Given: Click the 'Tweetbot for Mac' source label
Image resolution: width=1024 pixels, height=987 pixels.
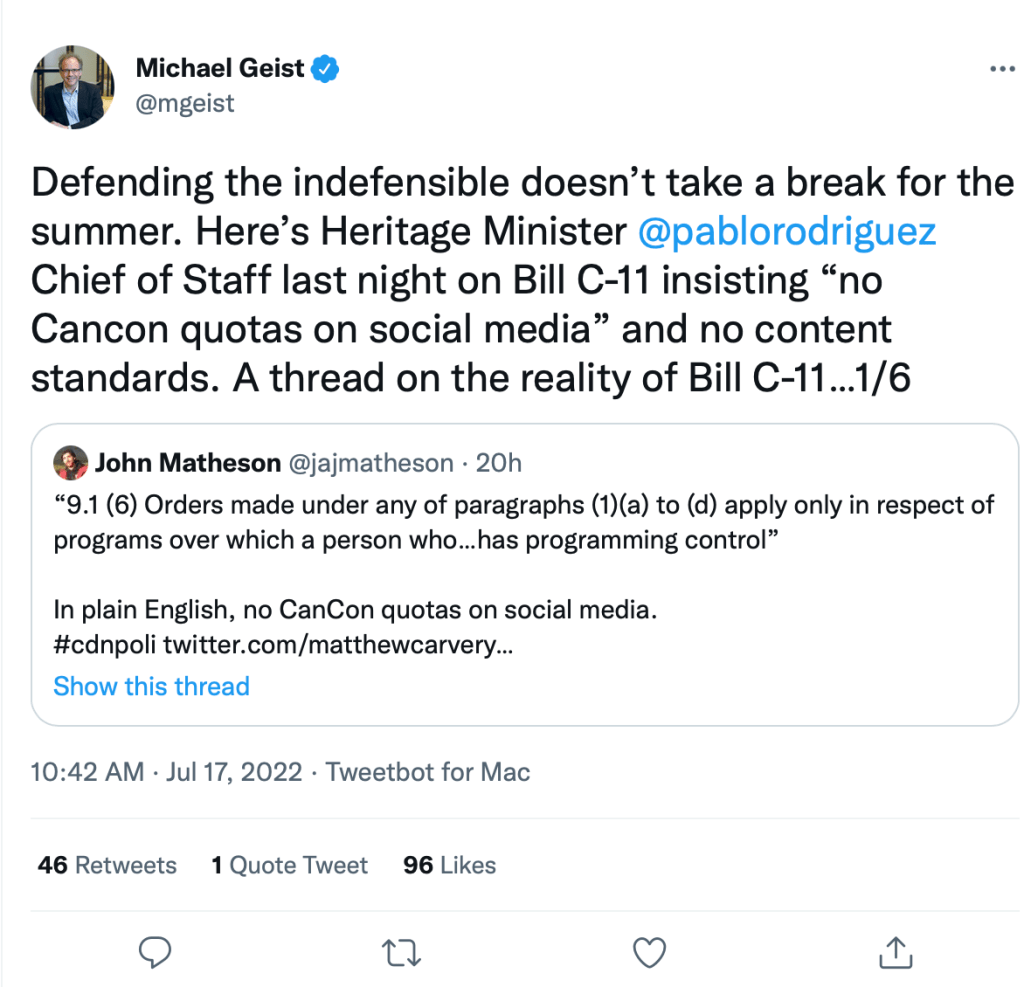Looking at the screenshot, I should click(x=428, y=772).
